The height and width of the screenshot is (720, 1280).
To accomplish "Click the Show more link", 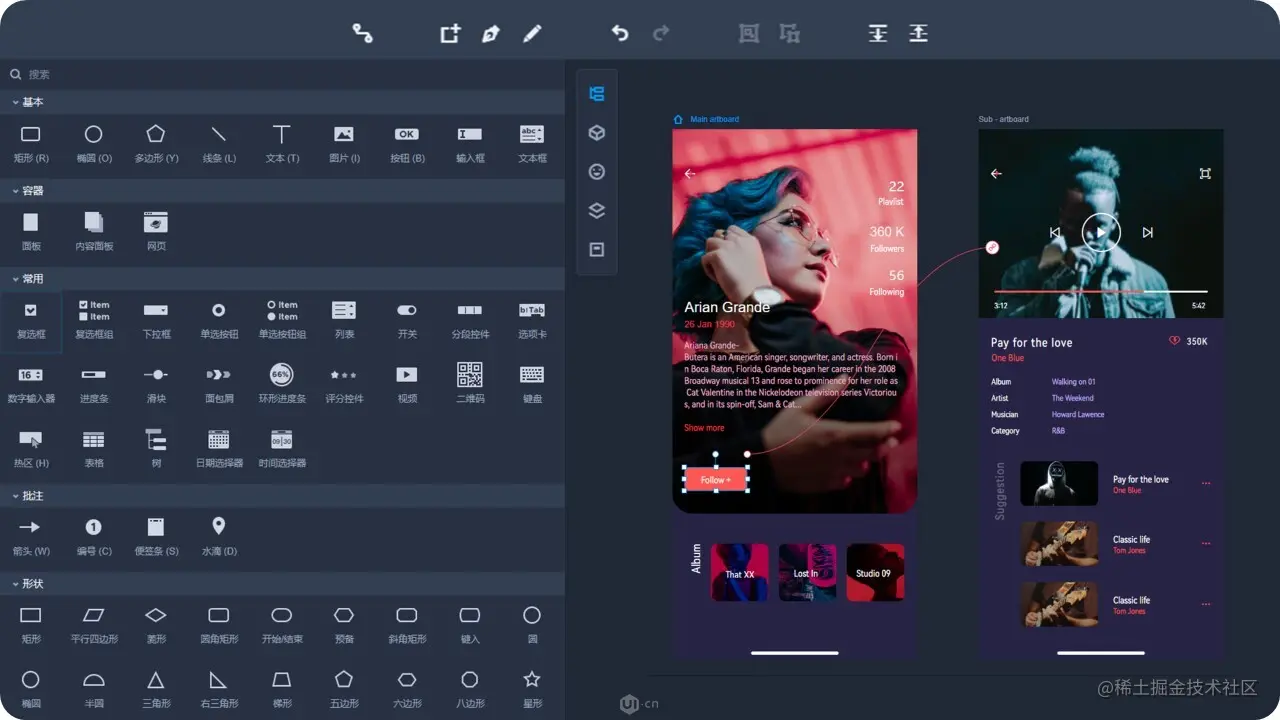I will 704,428.
